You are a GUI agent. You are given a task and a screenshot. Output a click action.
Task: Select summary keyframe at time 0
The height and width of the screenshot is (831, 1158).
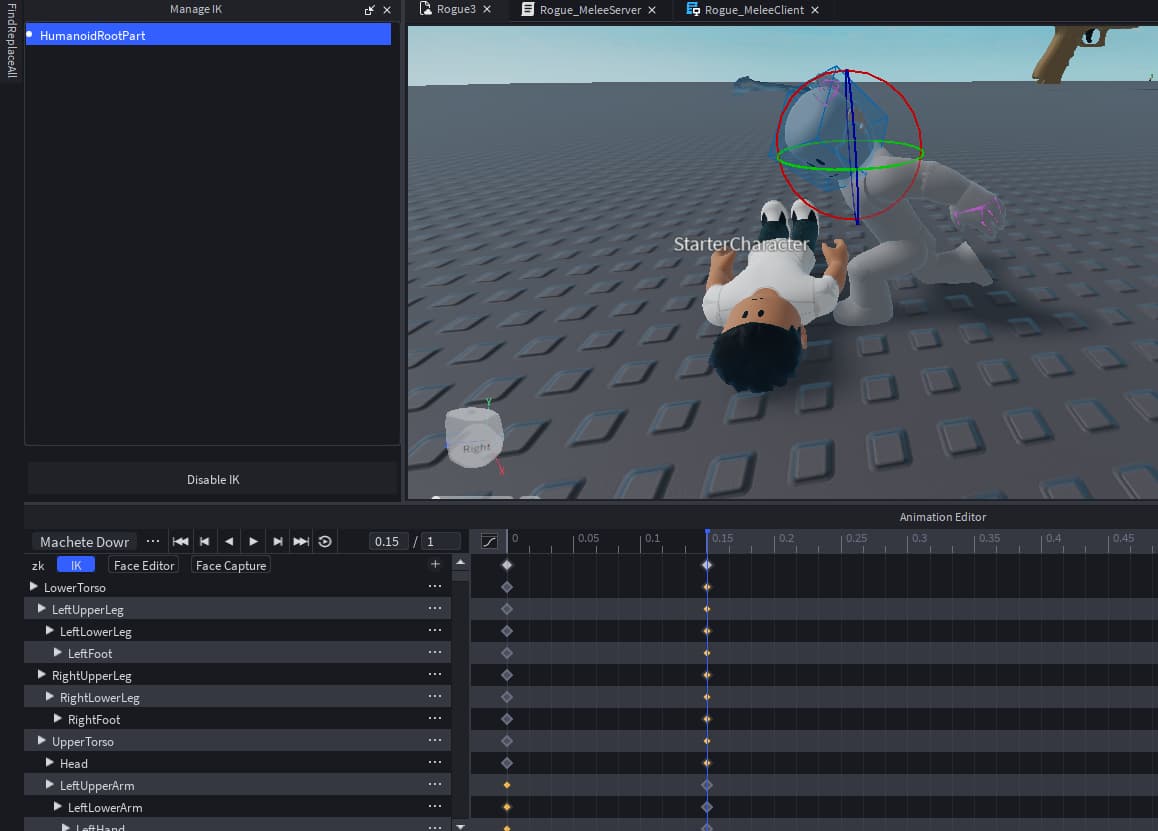(507, 564)
